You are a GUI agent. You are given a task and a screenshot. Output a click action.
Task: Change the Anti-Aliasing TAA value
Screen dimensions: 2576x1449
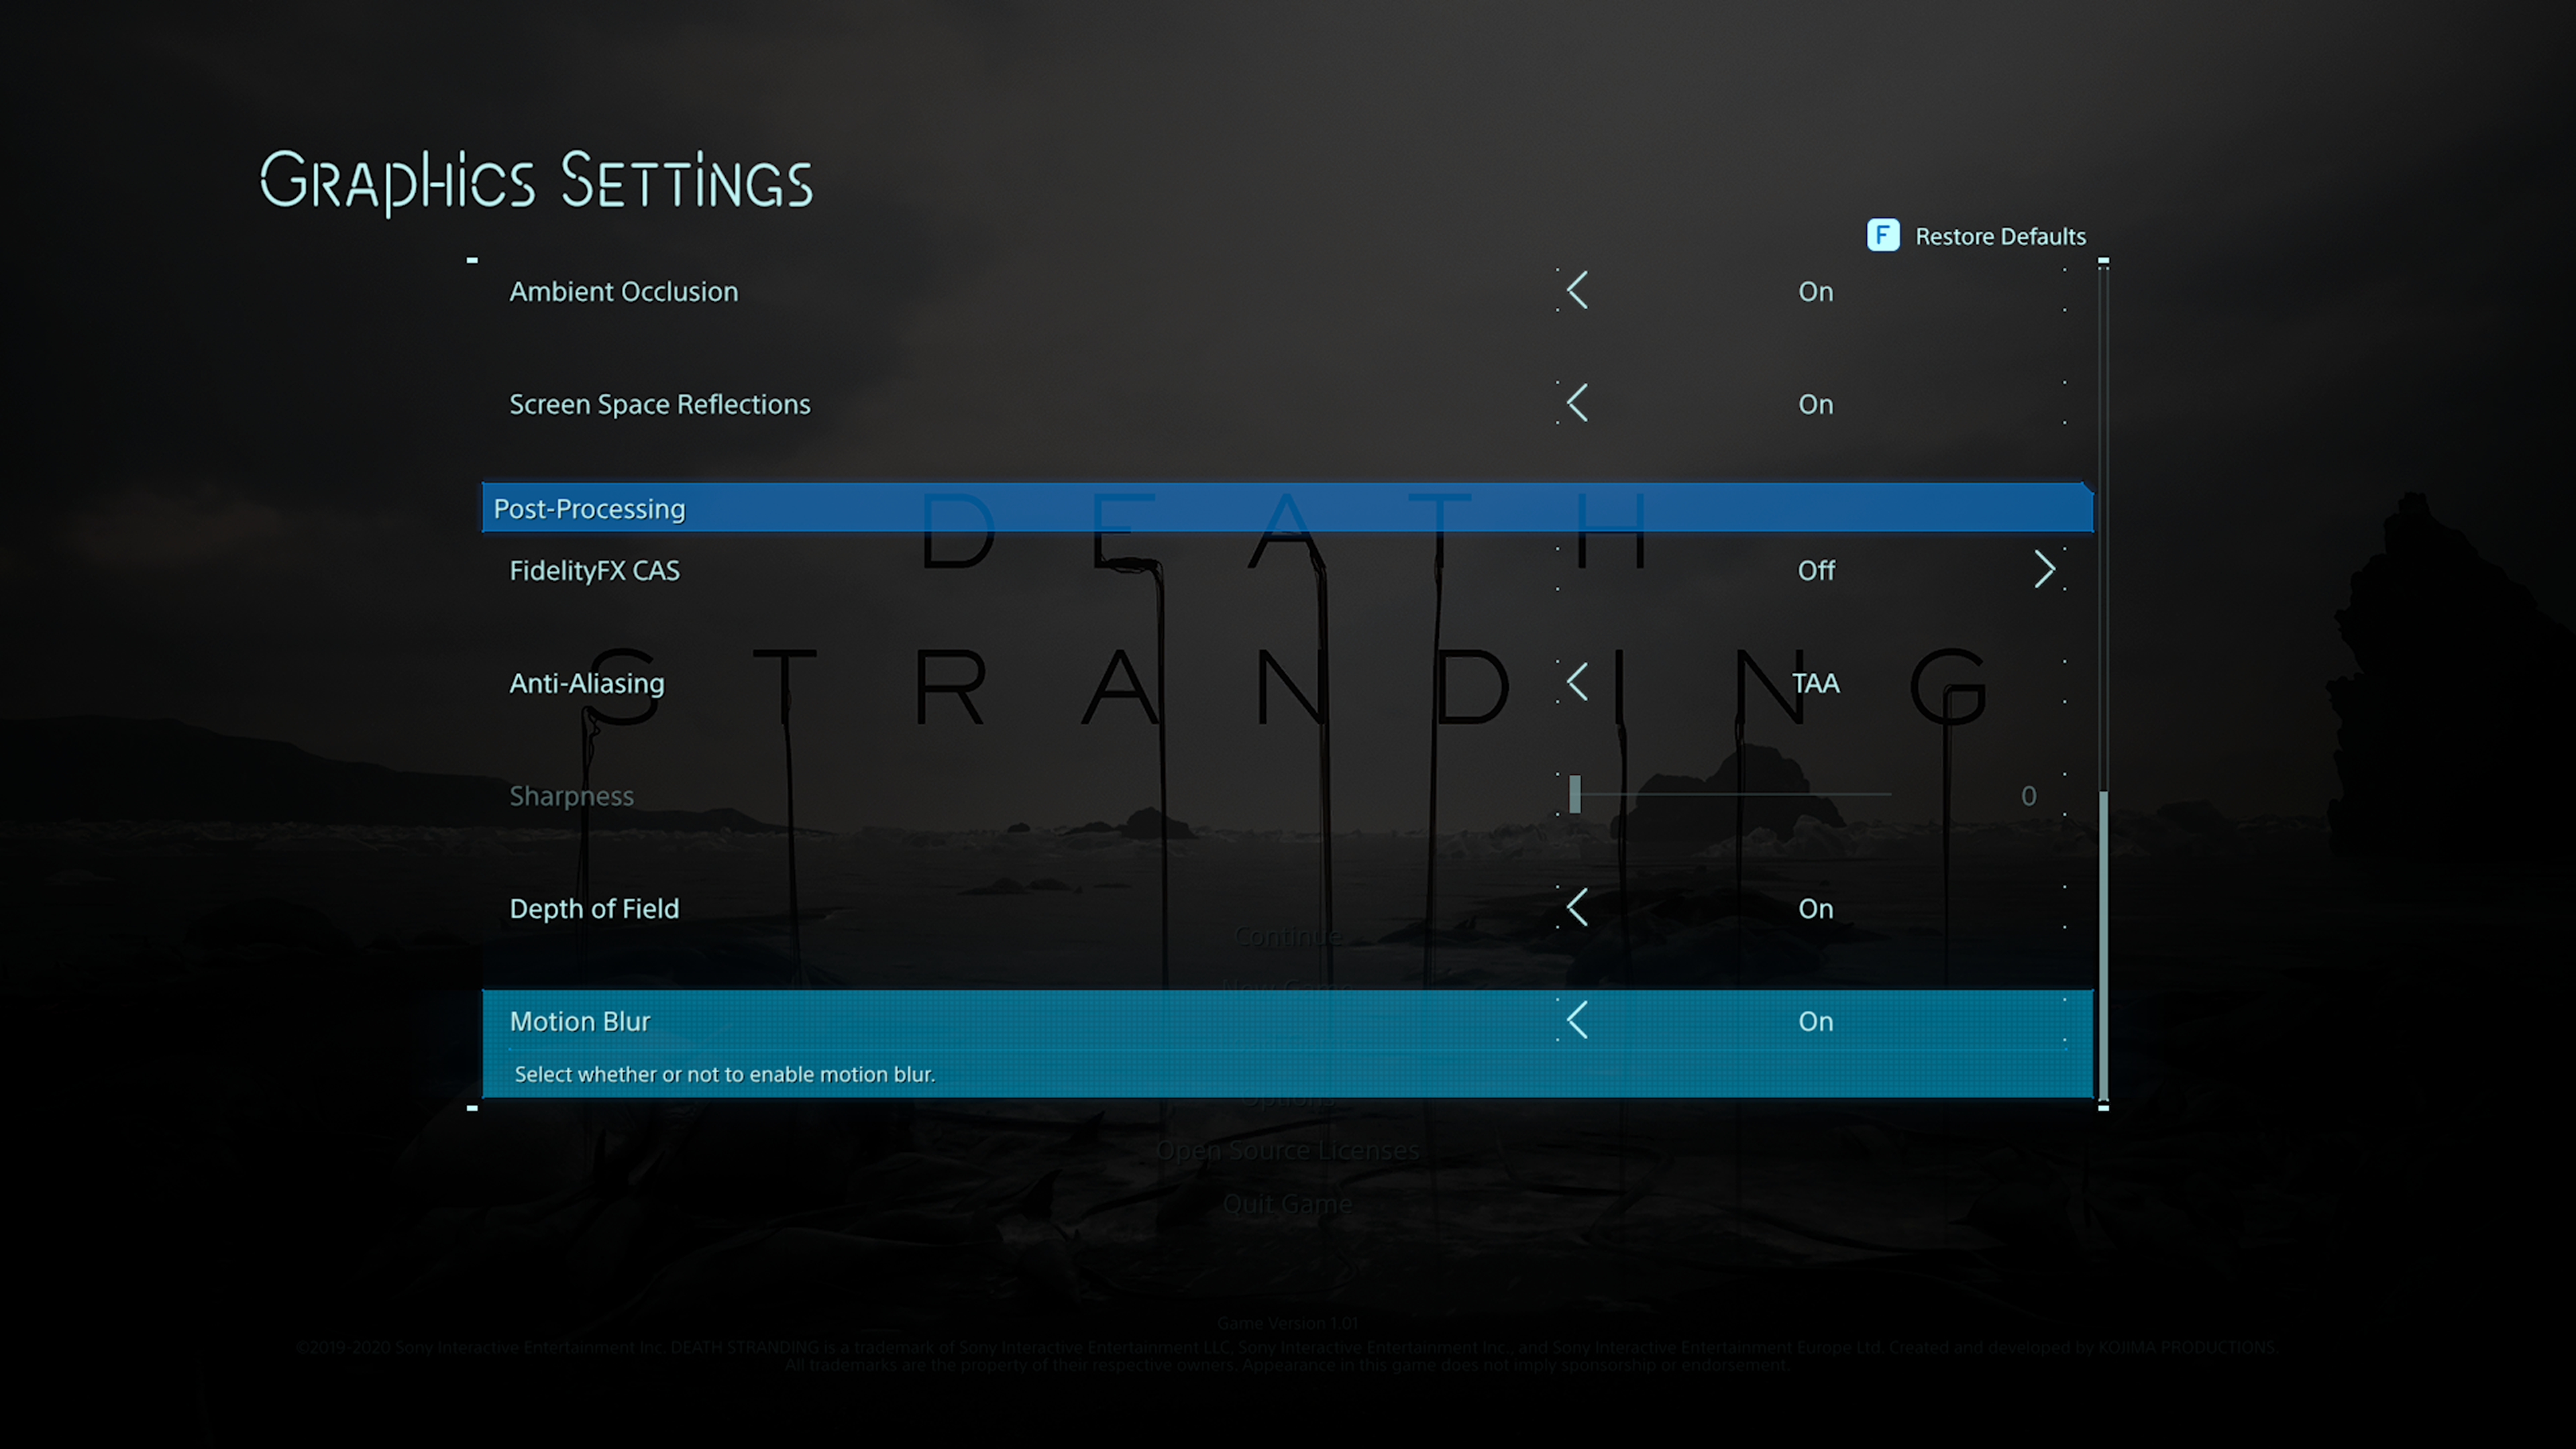click(x=1815, y=683)
